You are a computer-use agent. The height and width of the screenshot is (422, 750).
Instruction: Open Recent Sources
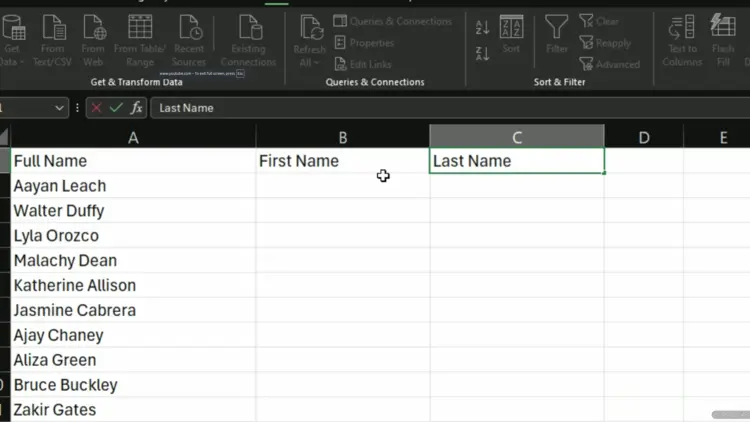point(189,41)
